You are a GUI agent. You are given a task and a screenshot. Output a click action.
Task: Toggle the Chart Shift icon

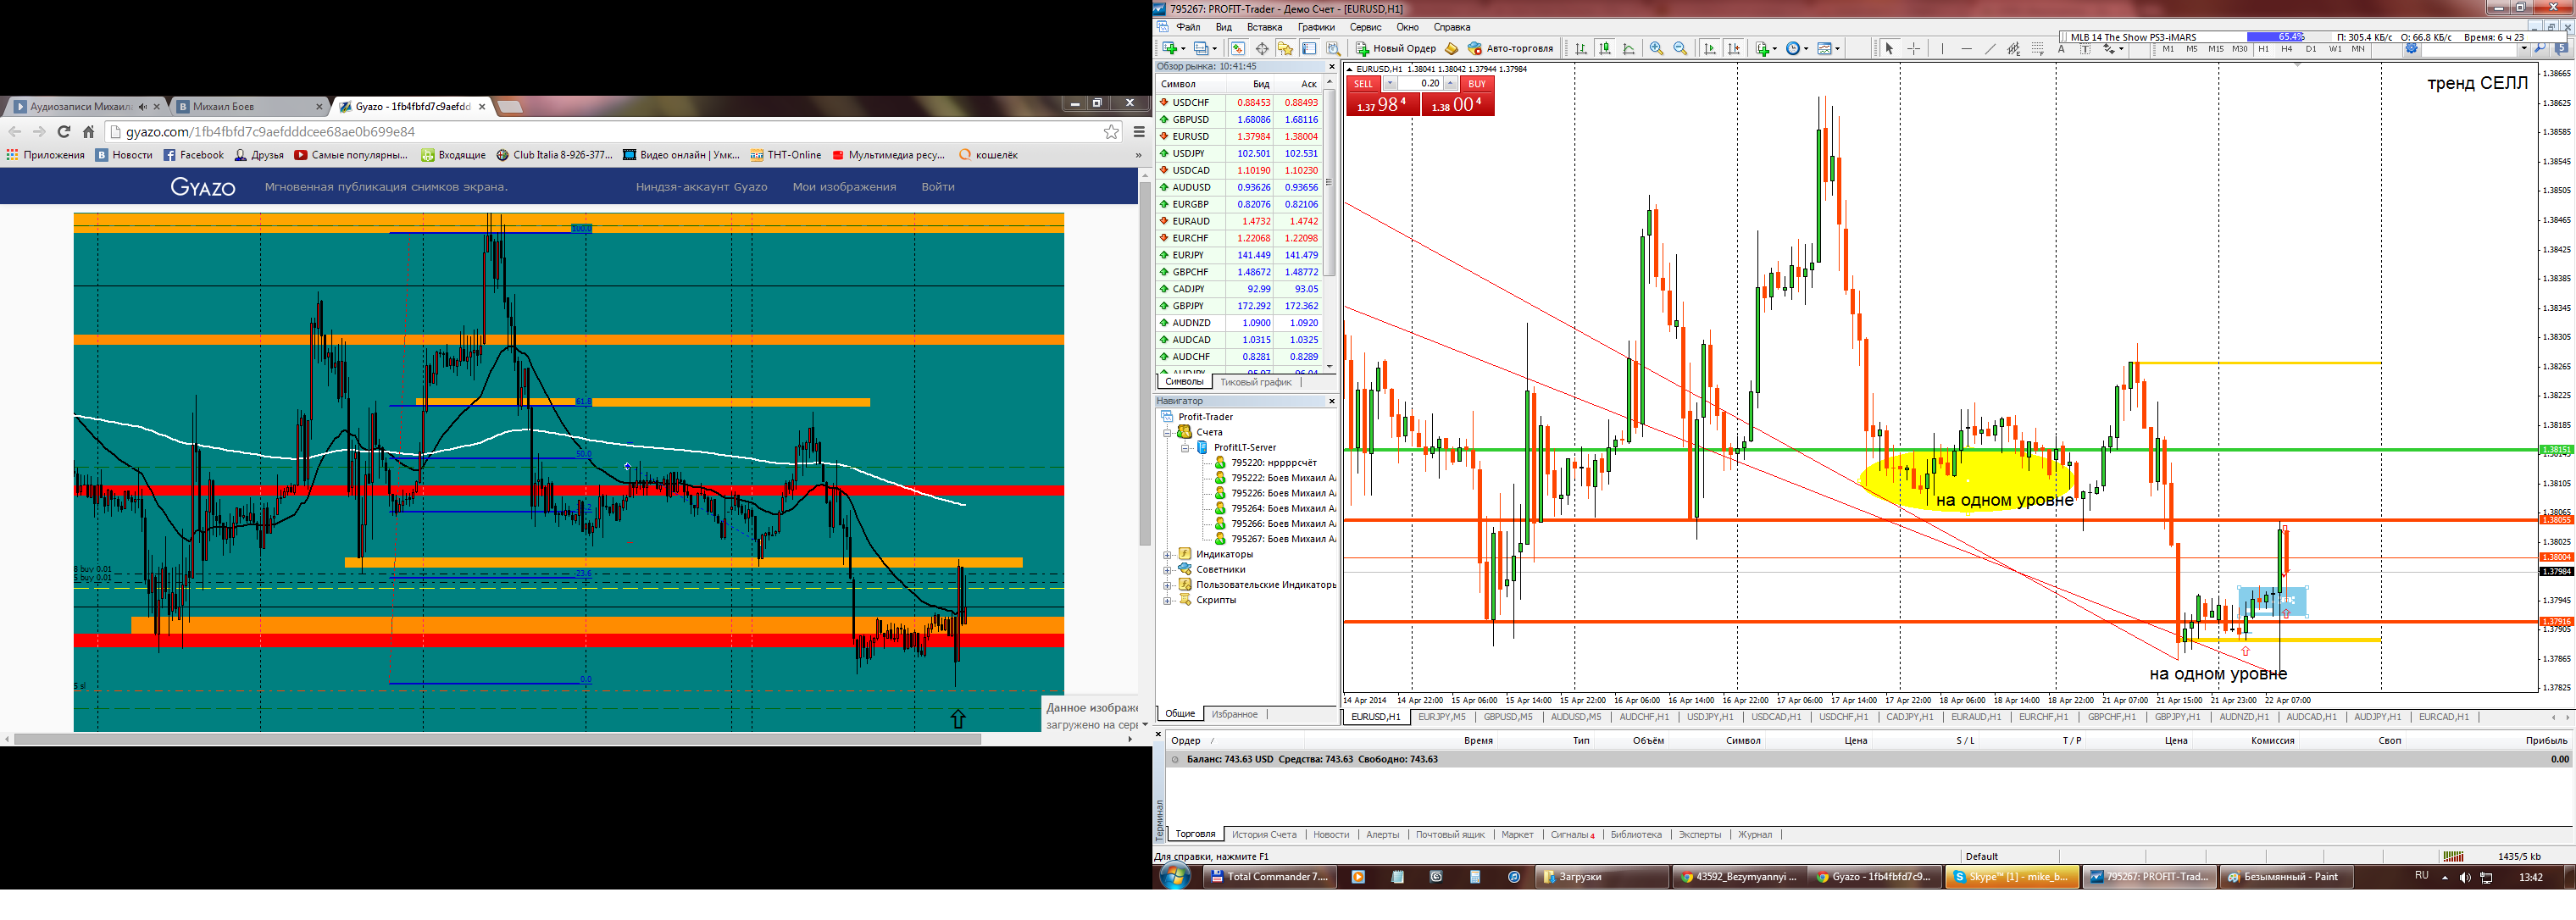[x=1734, y=48]
